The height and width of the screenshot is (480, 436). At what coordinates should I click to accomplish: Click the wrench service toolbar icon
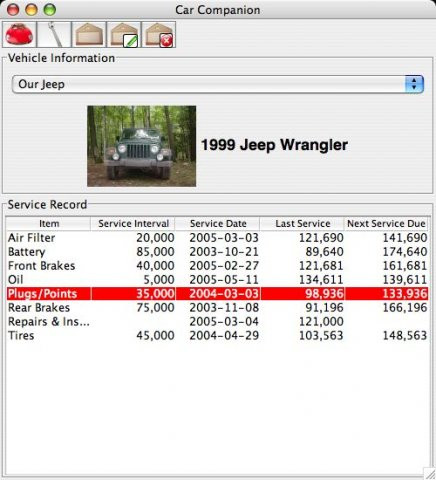point(54,34)
